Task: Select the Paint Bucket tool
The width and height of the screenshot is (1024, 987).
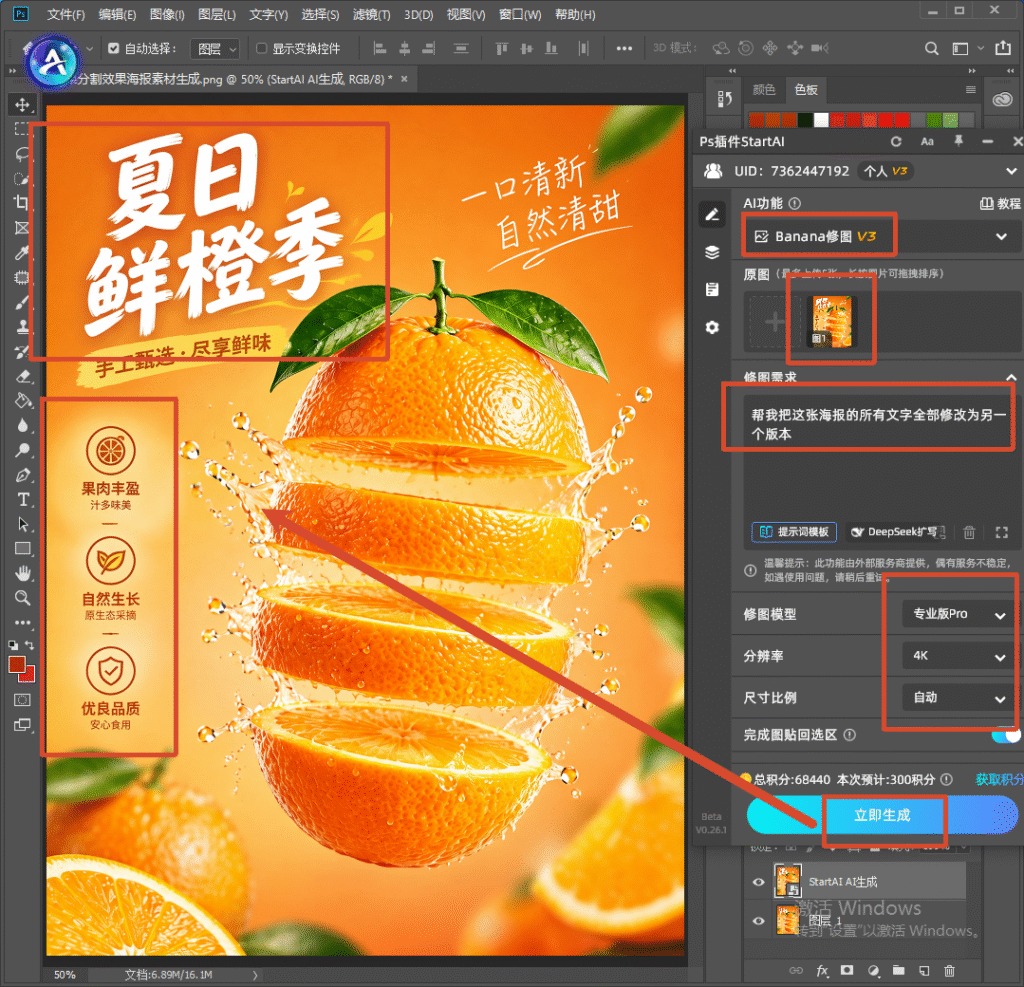Action: 22,400
